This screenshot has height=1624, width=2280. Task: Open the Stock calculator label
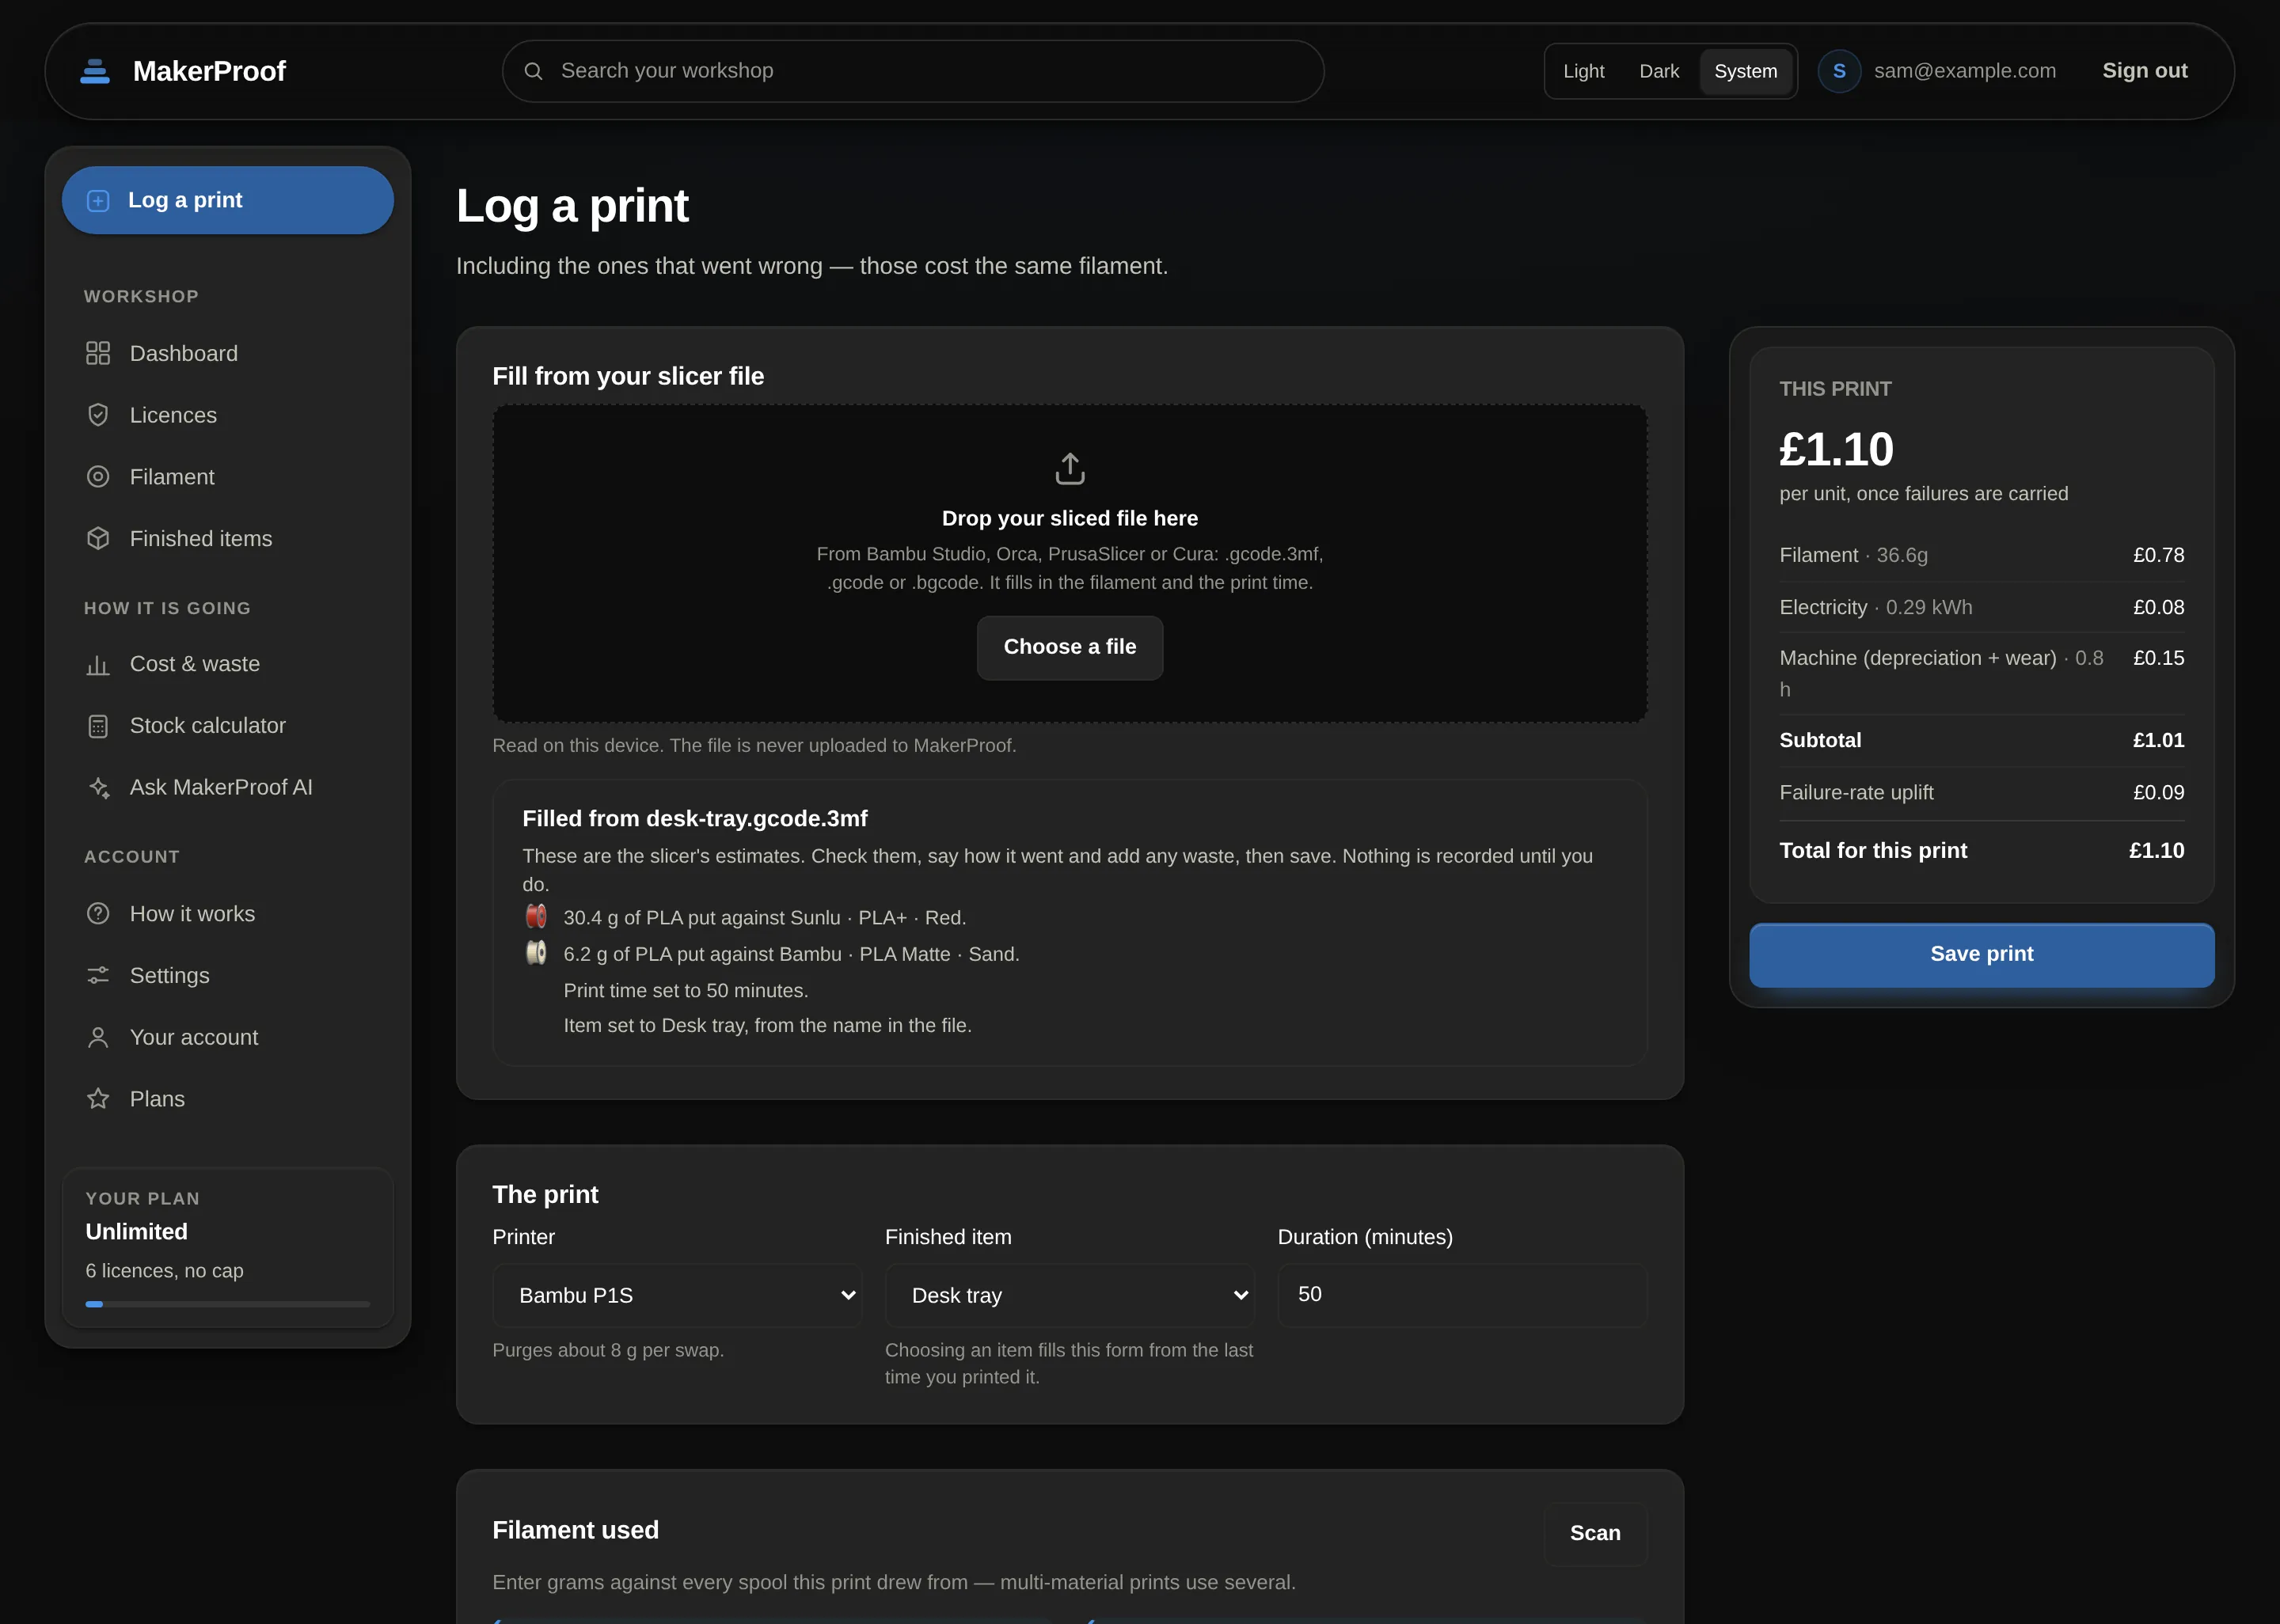point(208,726)
